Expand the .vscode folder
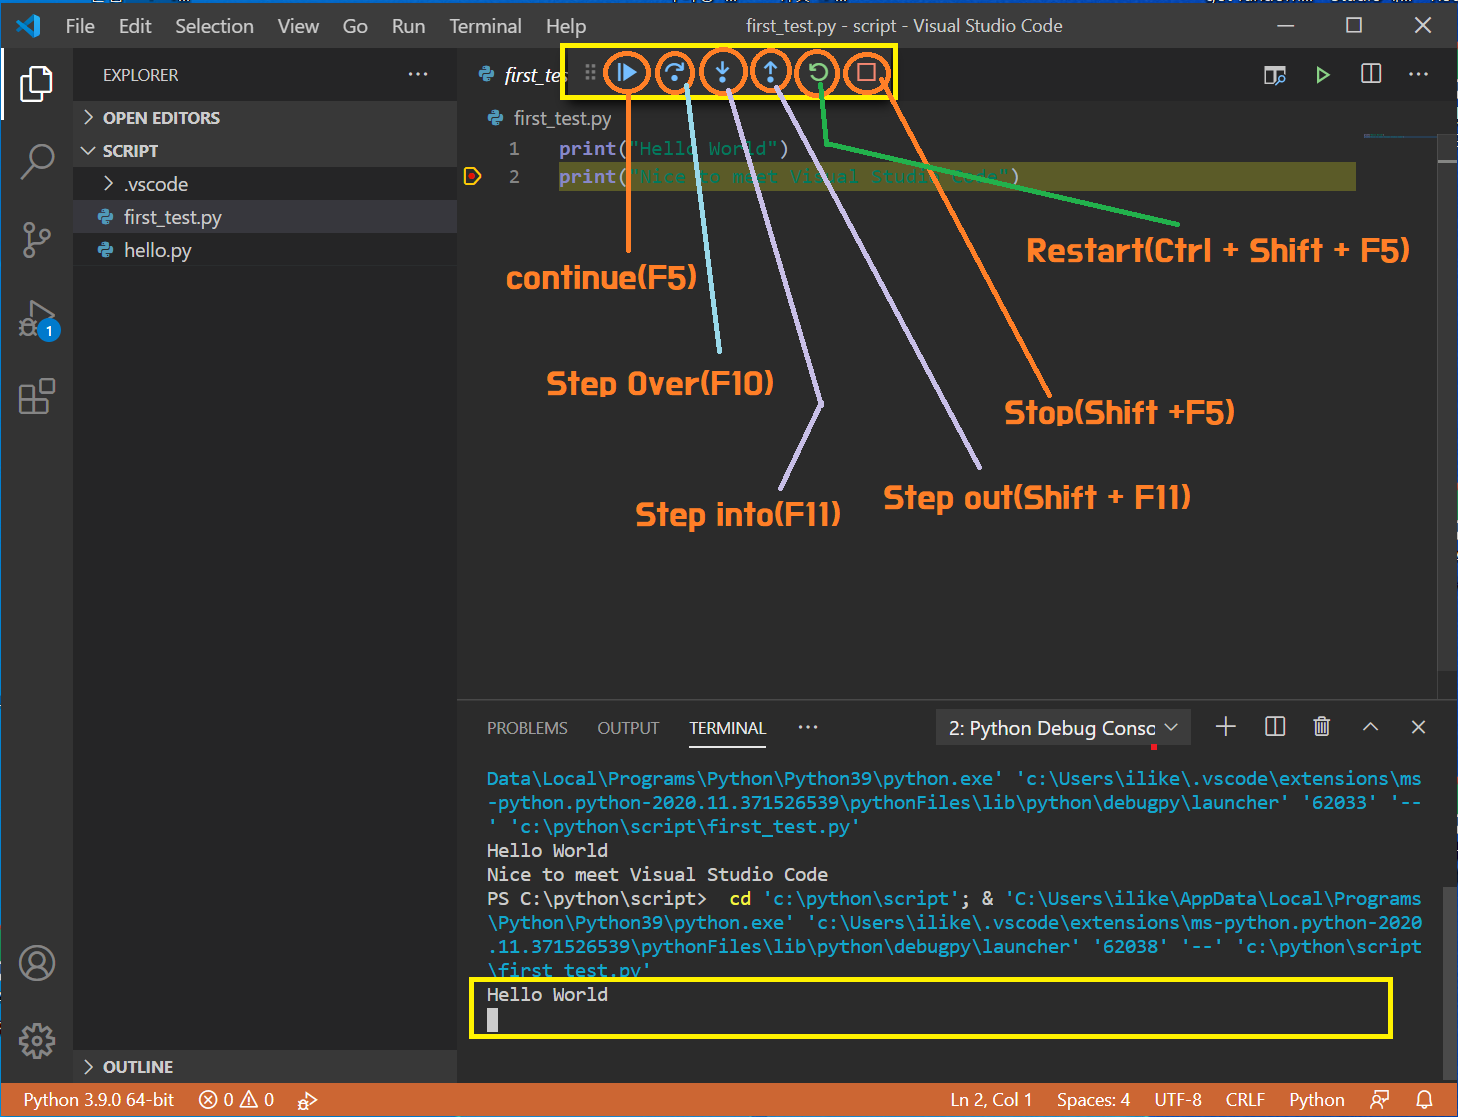The width and height of the screenshot is (1459, 1117). pos(155,184)
